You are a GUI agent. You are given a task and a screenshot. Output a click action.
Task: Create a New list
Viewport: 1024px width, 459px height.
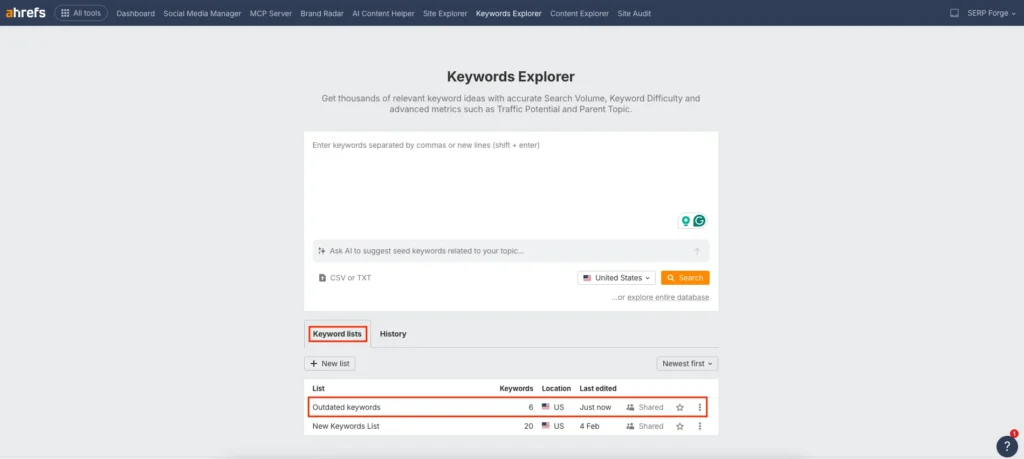[x=330, y=364]
